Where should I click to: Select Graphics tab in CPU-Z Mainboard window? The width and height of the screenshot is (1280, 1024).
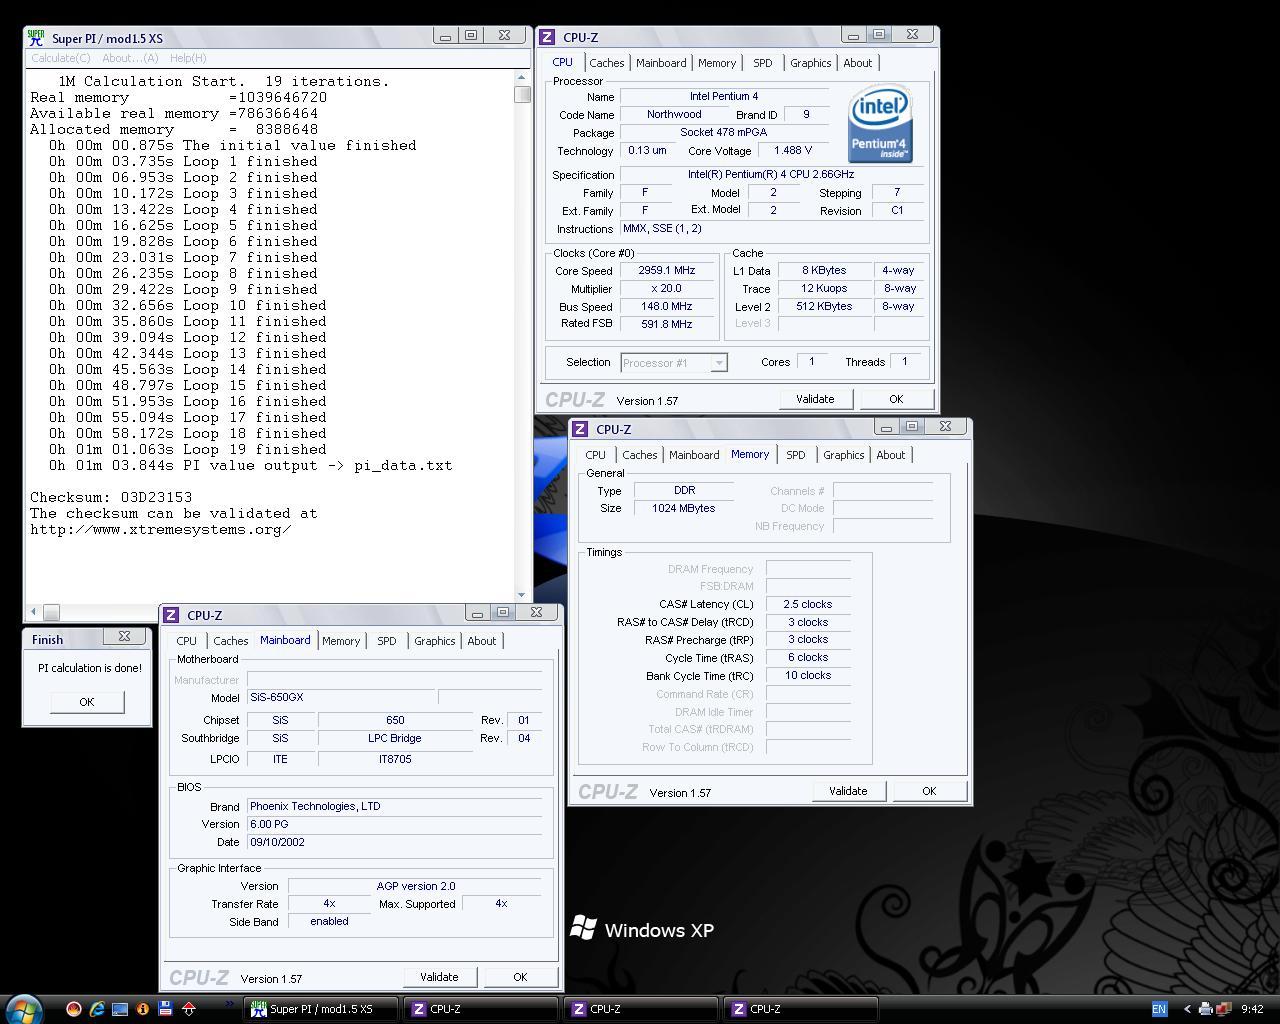pyautogui.click(x=435, y=641)
